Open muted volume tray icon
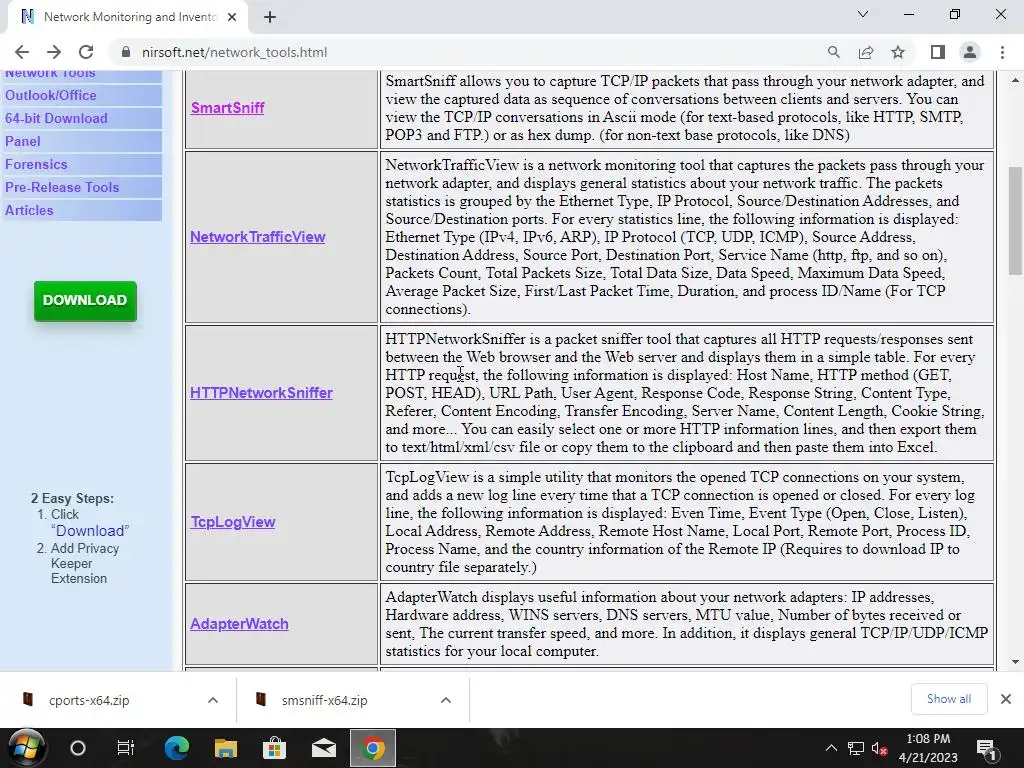1024x768 pixels. tap(880, 748)
